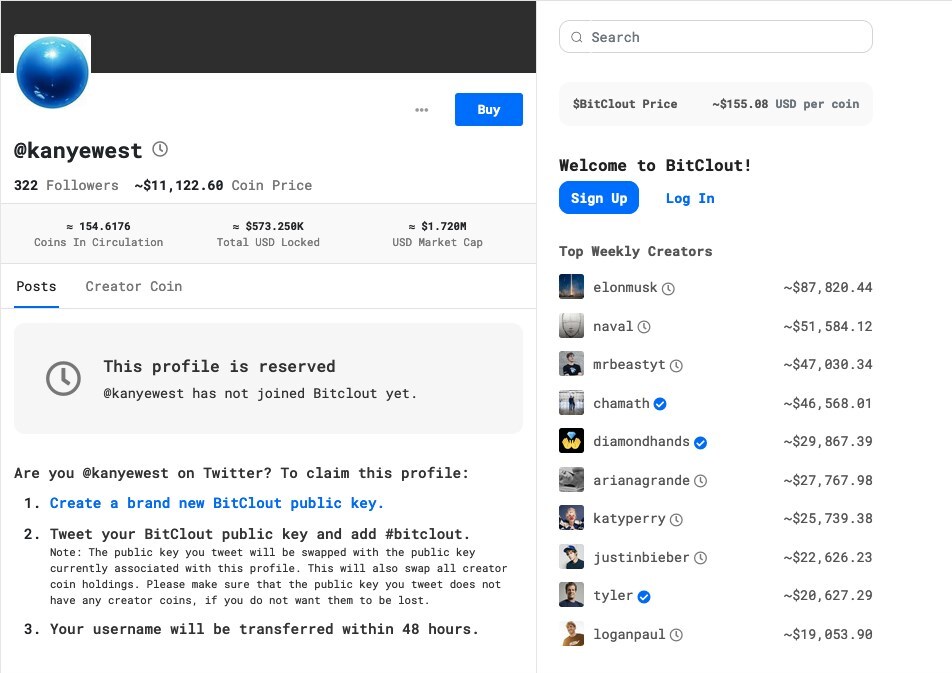Click diamondhands' verified checkmark badge

tap(701, 442)
